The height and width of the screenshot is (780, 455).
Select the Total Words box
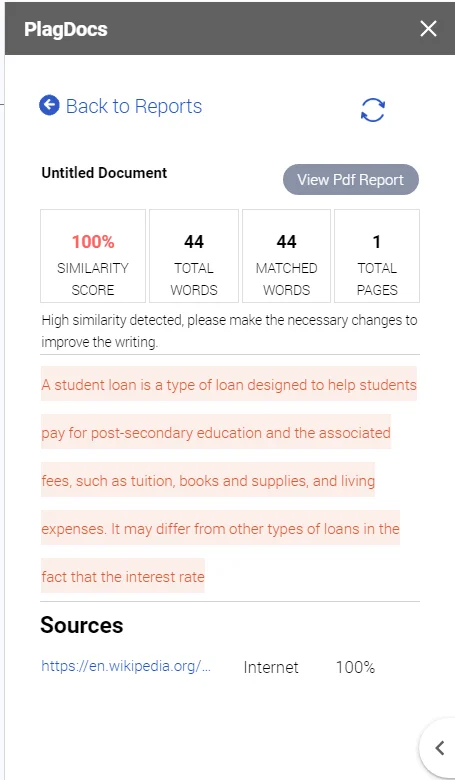tap(194, 256)
